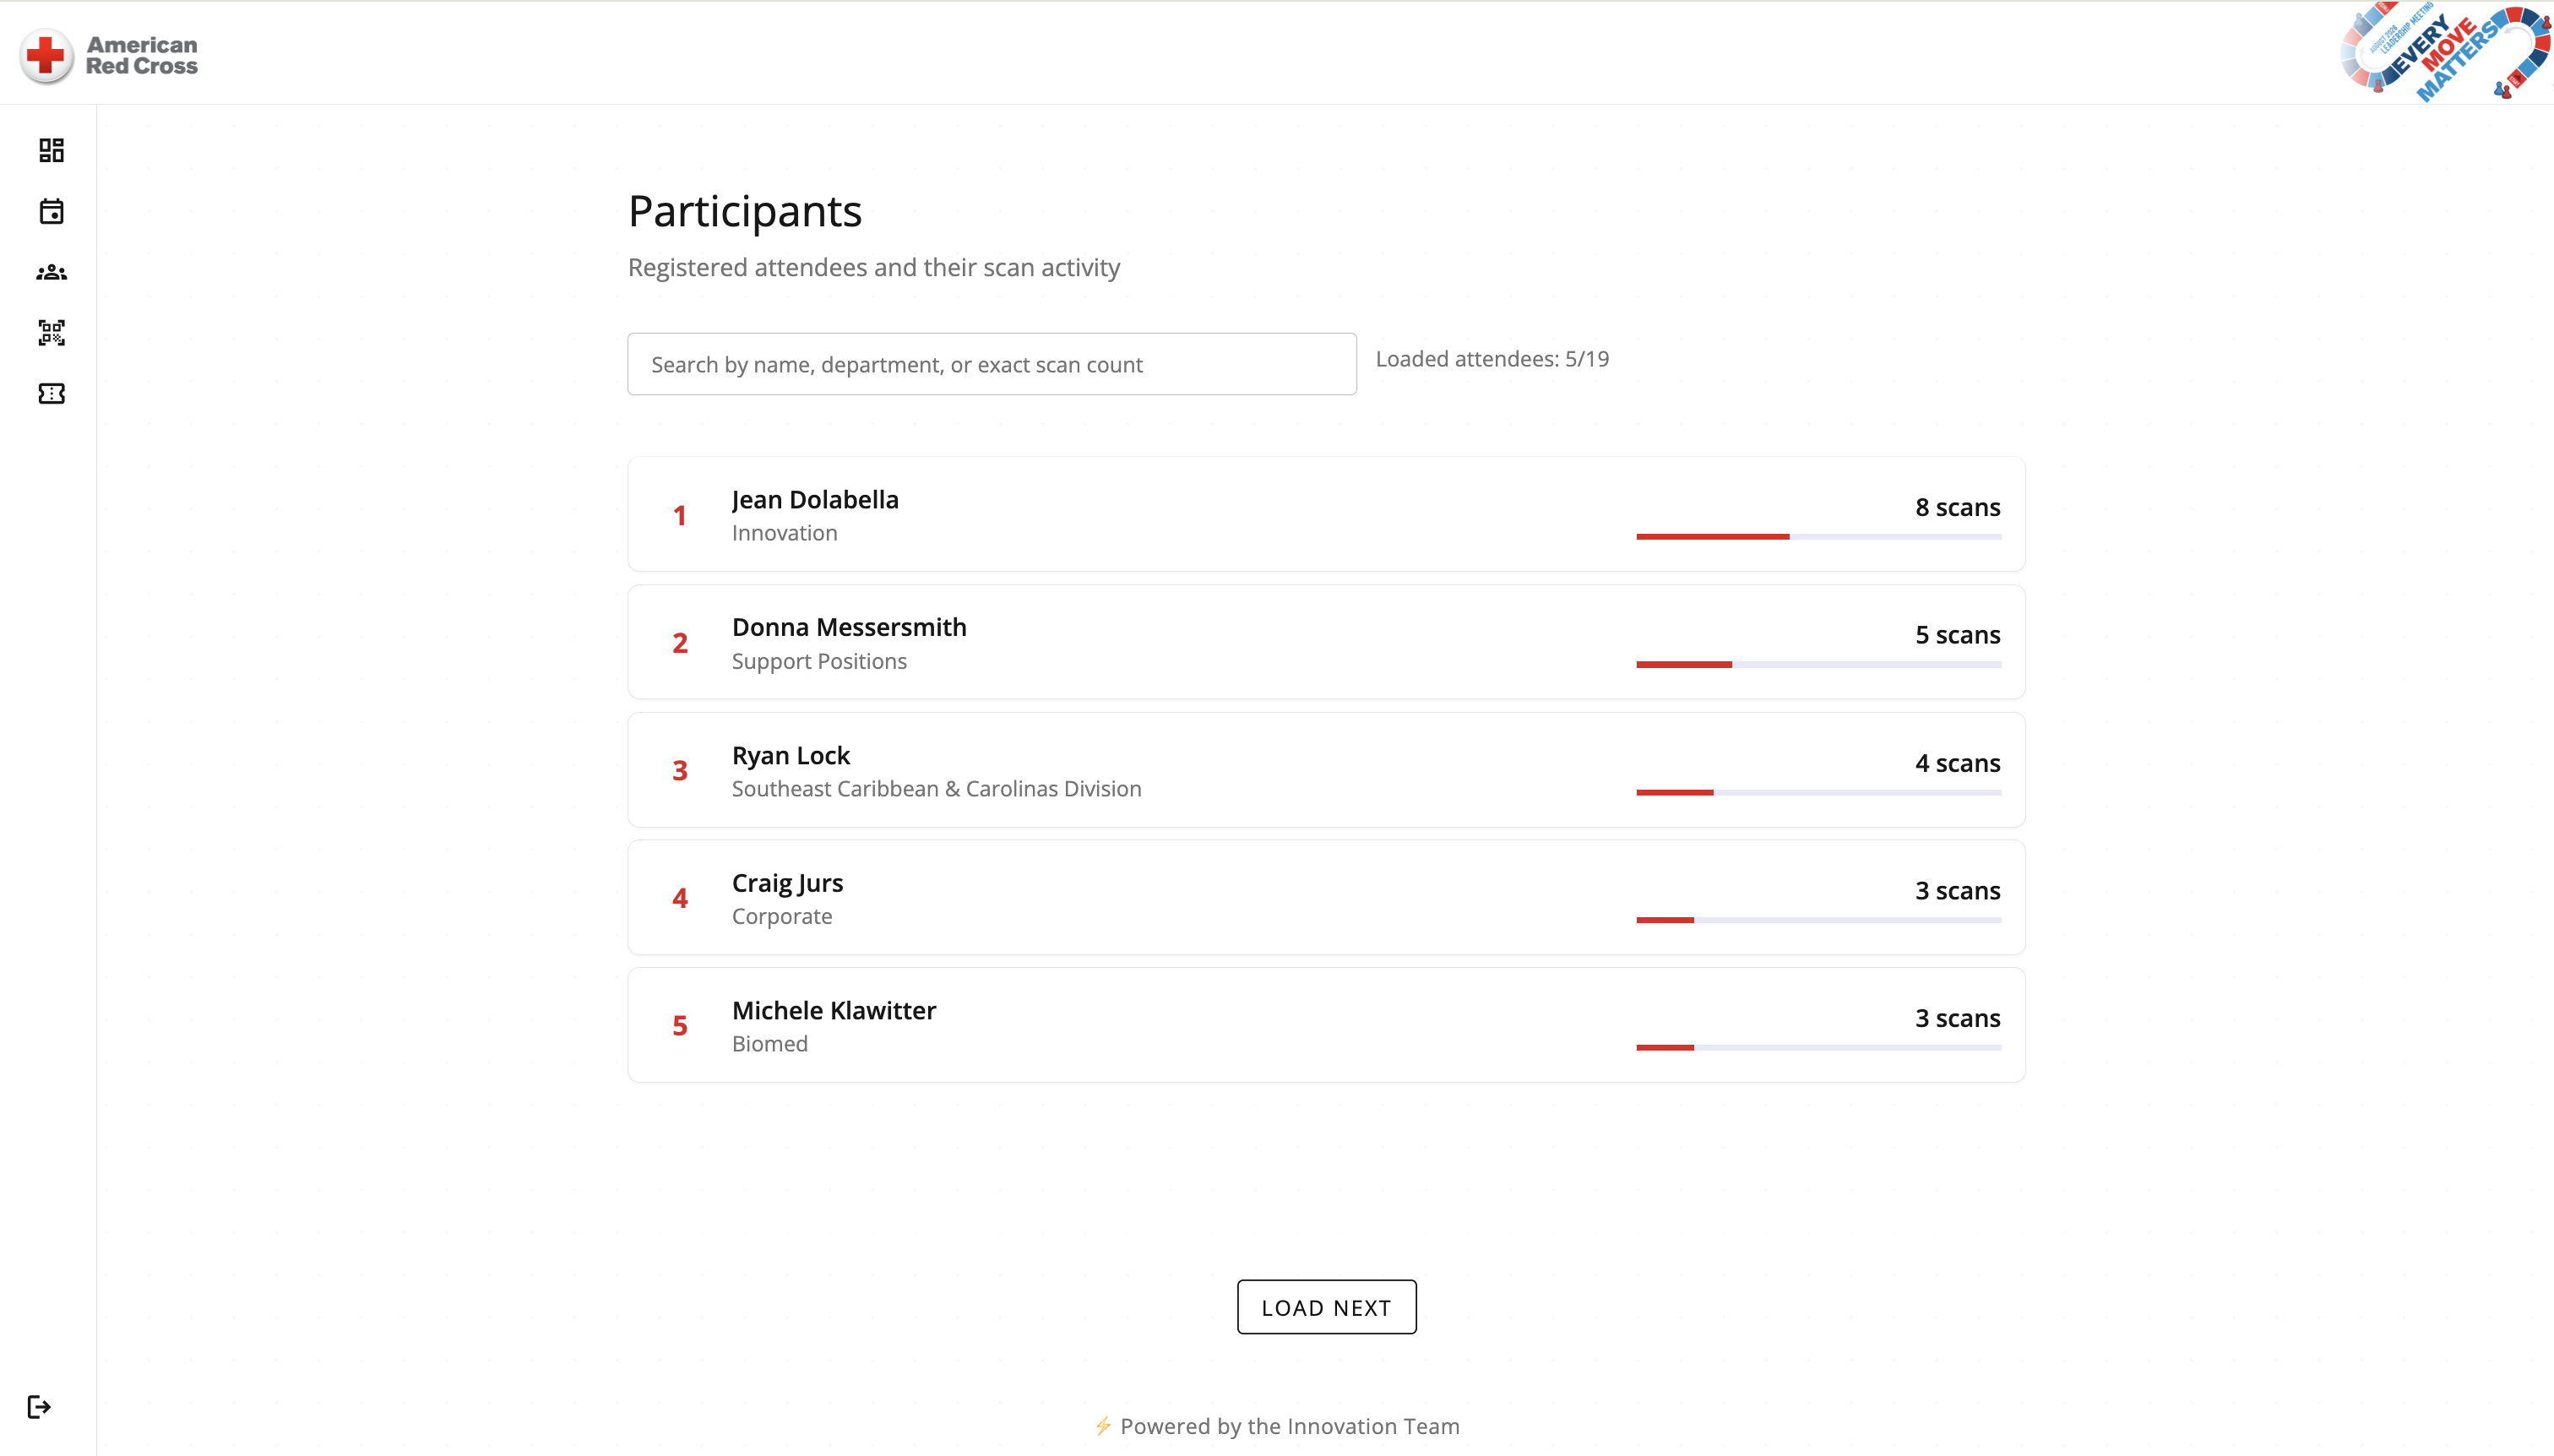The height and width of the screenshot is (1456, 2554).
Task: Select Jean Dolabella participant row
Action: pyautogui.click(x=1326, y=514)
